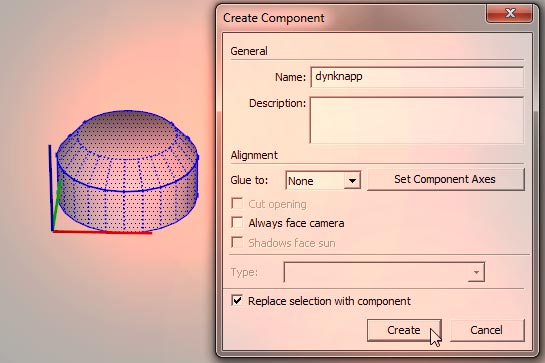Click the blue vertical axis line

coord(51,188)
